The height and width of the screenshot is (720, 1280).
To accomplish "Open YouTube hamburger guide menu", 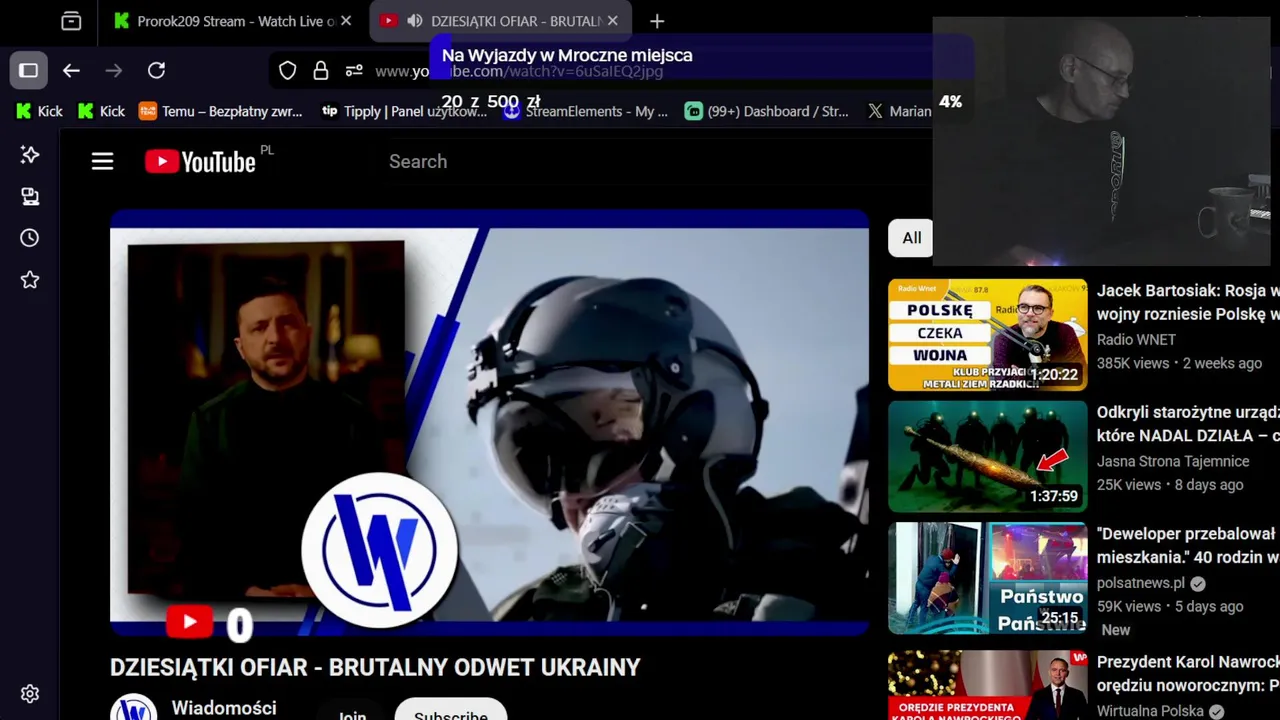I will point(103,161).
